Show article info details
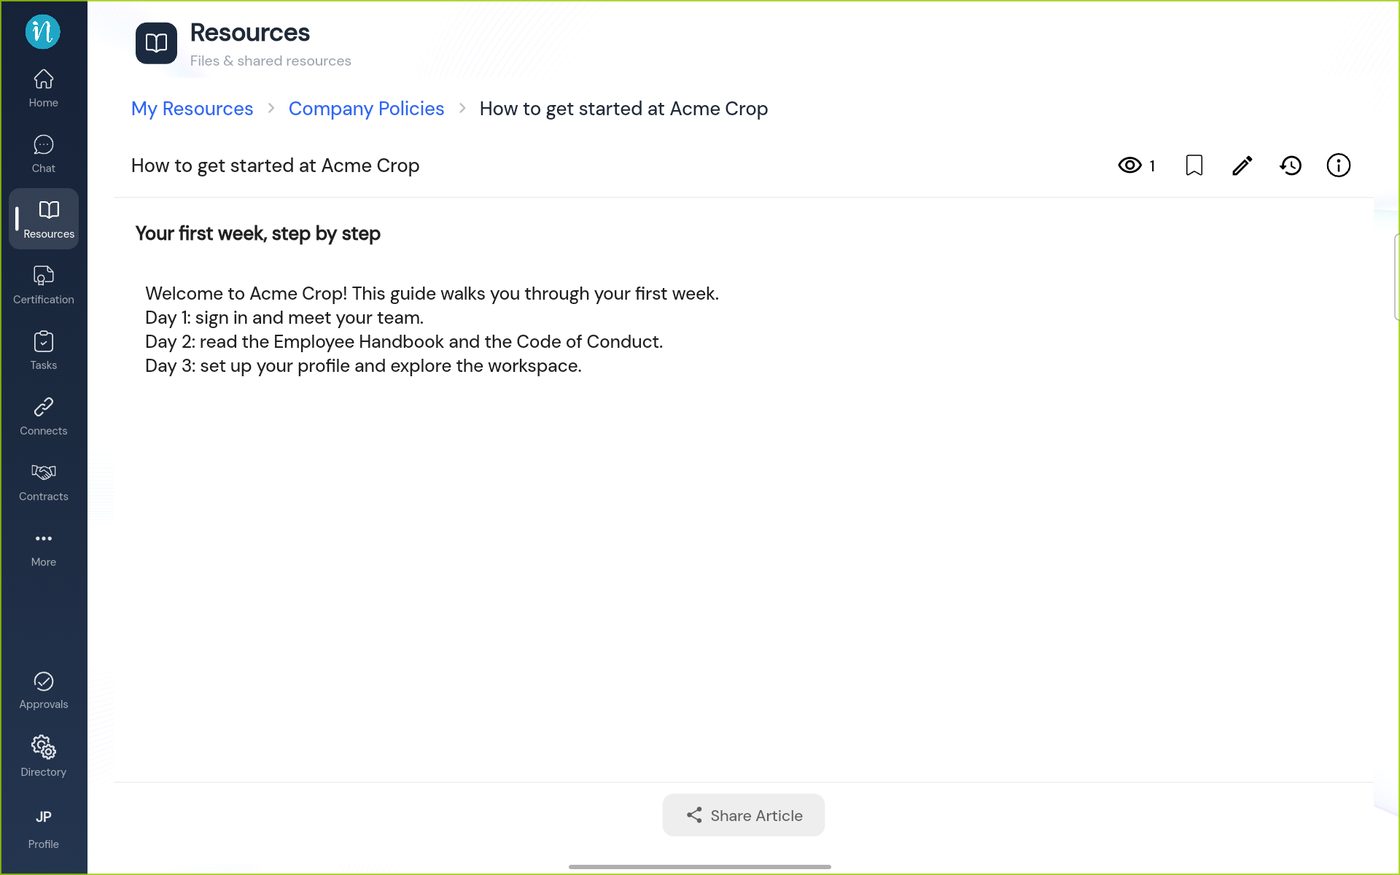This screenshot has height=875, width=1400. [x=1338, y=166]
